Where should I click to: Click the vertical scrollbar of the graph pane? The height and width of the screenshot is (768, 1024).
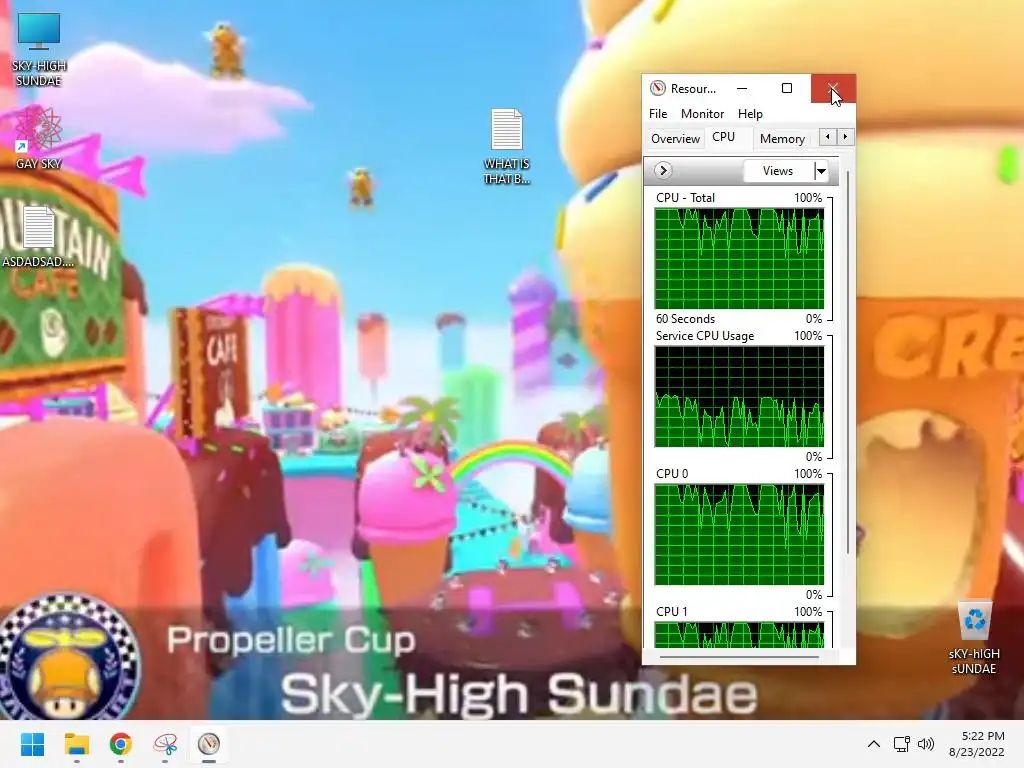[848, 362]
